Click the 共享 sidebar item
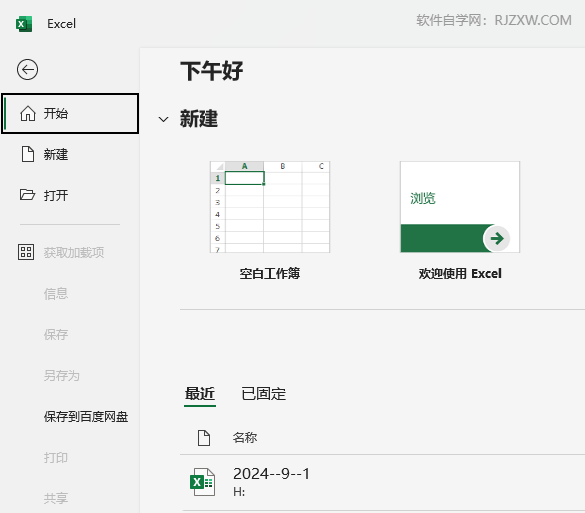Image resolution: width=585 pixels, height=513 pixels. 56,498
